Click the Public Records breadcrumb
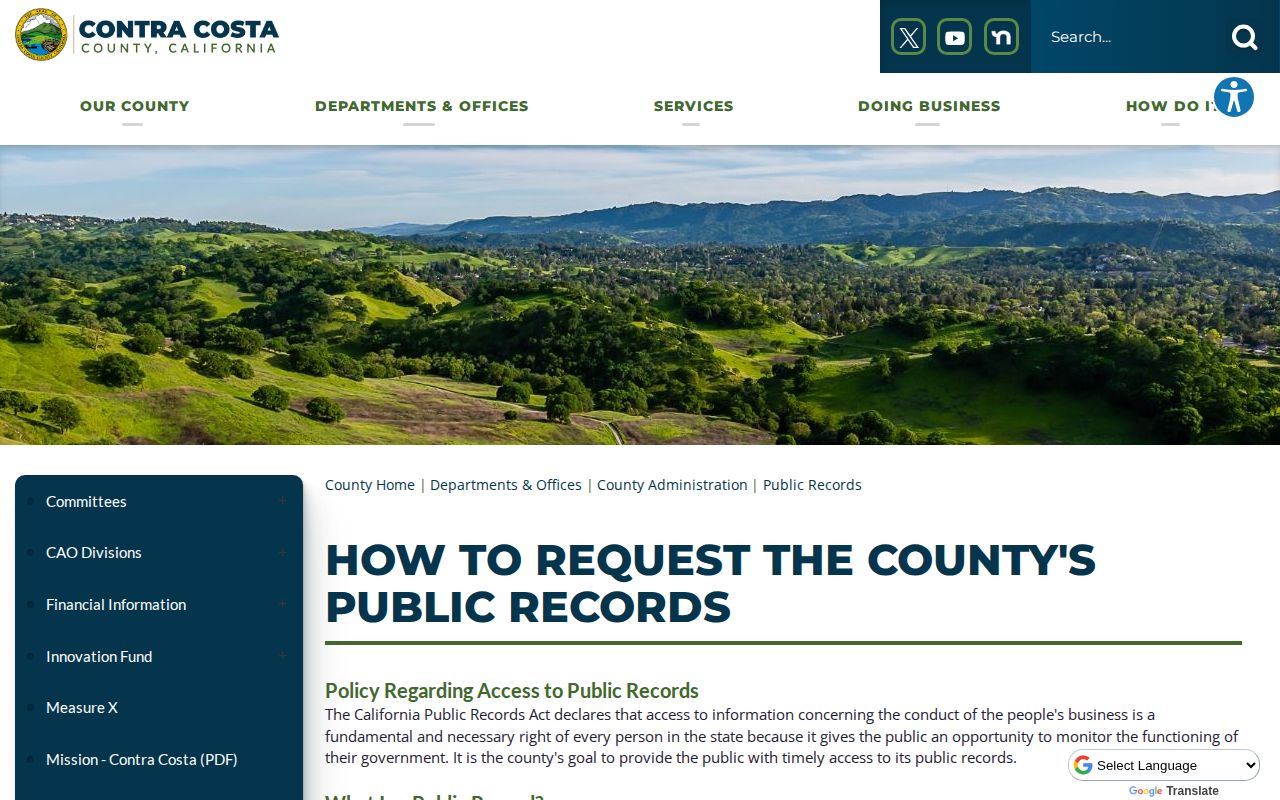The image size is (1280, 800). pos(812,485)
